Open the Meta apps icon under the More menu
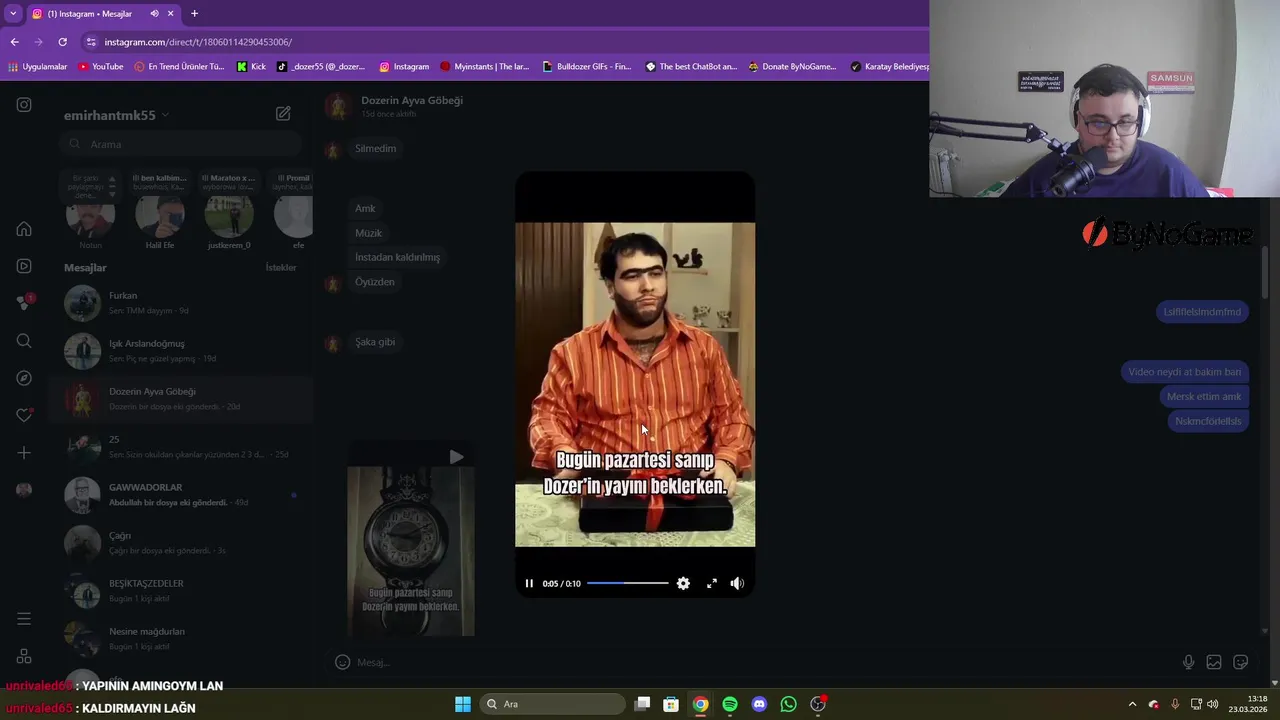 point(24,656)
